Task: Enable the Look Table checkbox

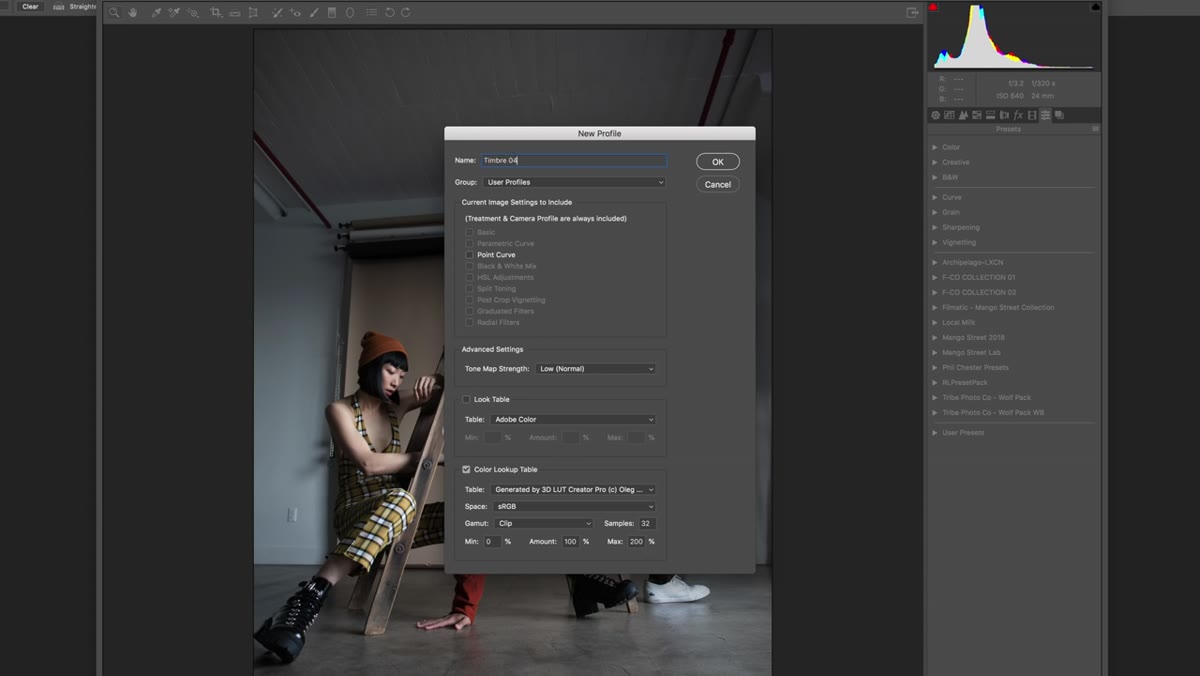Action: pos(466,399)
